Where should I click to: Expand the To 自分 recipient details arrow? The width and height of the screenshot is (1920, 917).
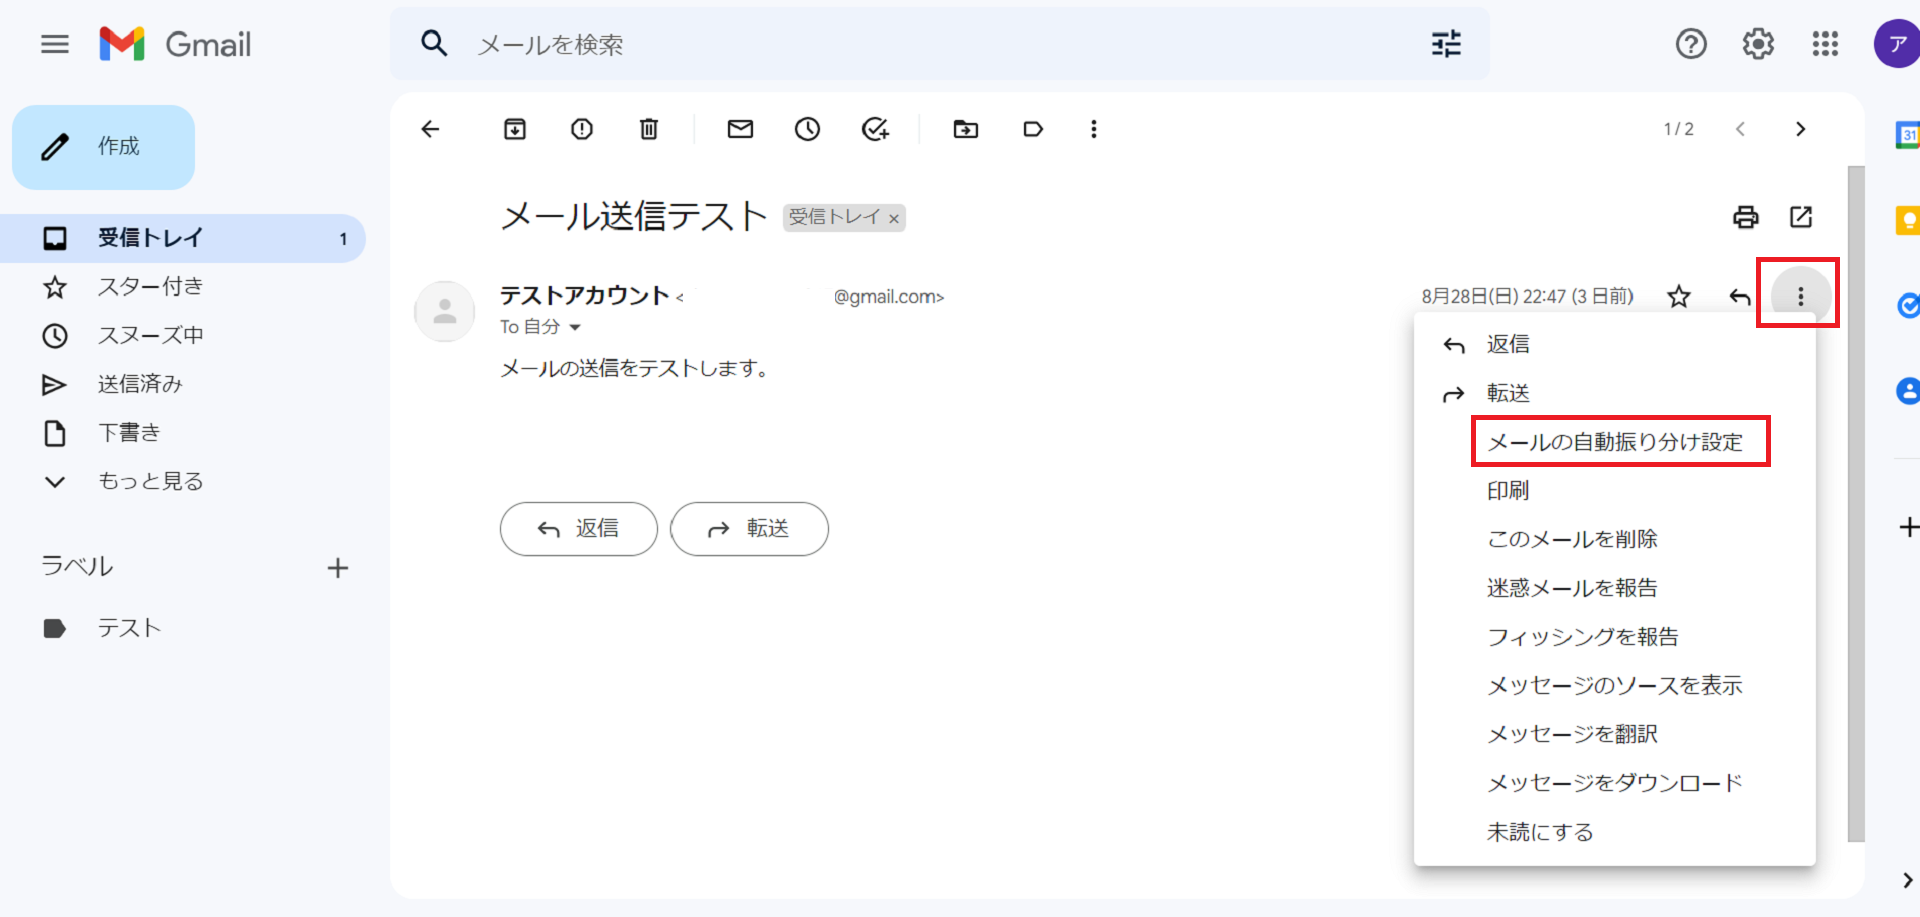(x=575, y=327)
